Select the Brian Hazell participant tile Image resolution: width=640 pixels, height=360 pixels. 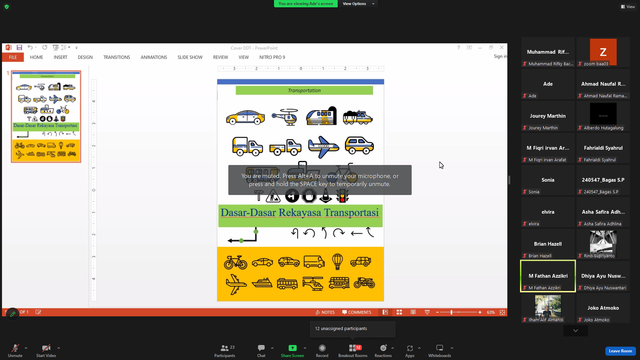click(x=548, y=244)
